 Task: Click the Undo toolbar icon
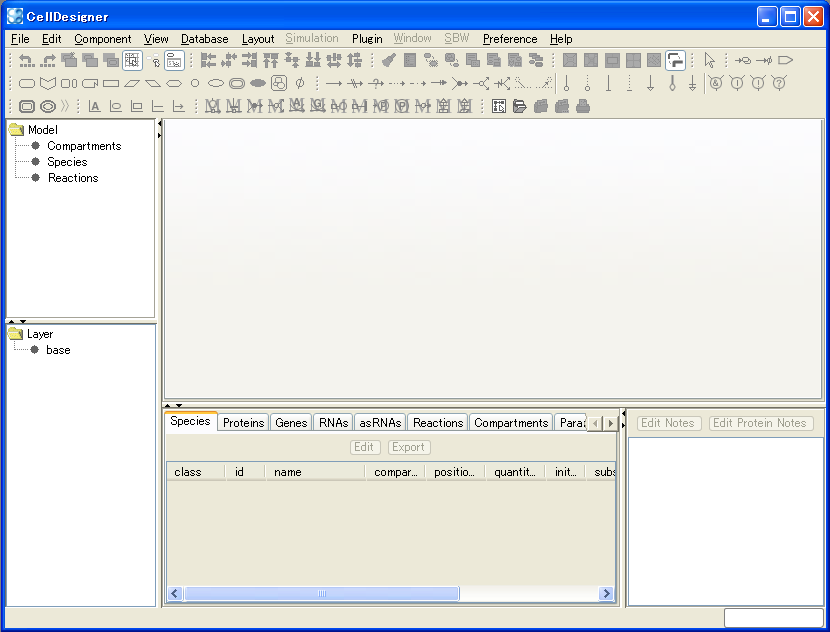26,61
